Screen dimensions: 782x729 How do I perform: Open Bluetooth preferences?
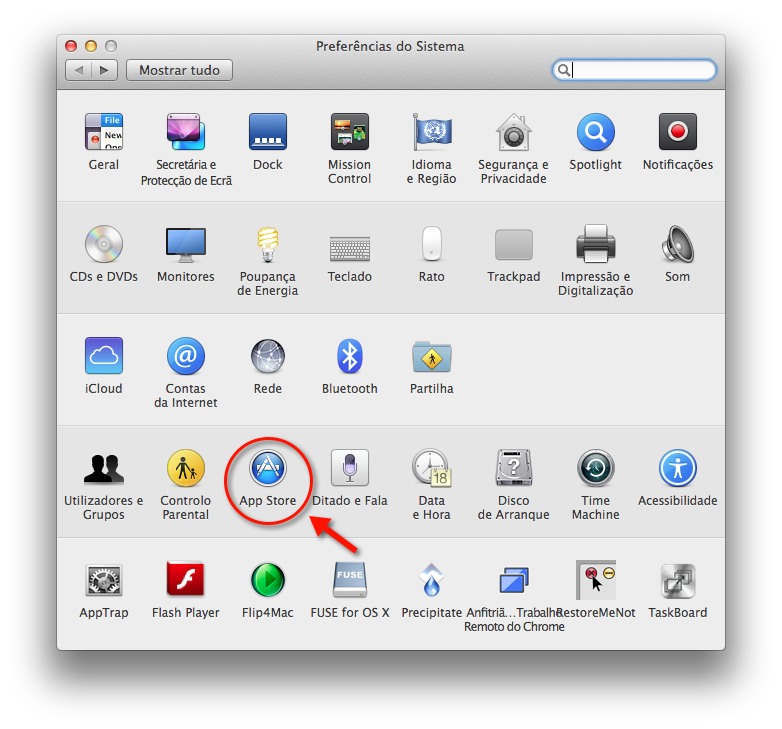(350, 356)
